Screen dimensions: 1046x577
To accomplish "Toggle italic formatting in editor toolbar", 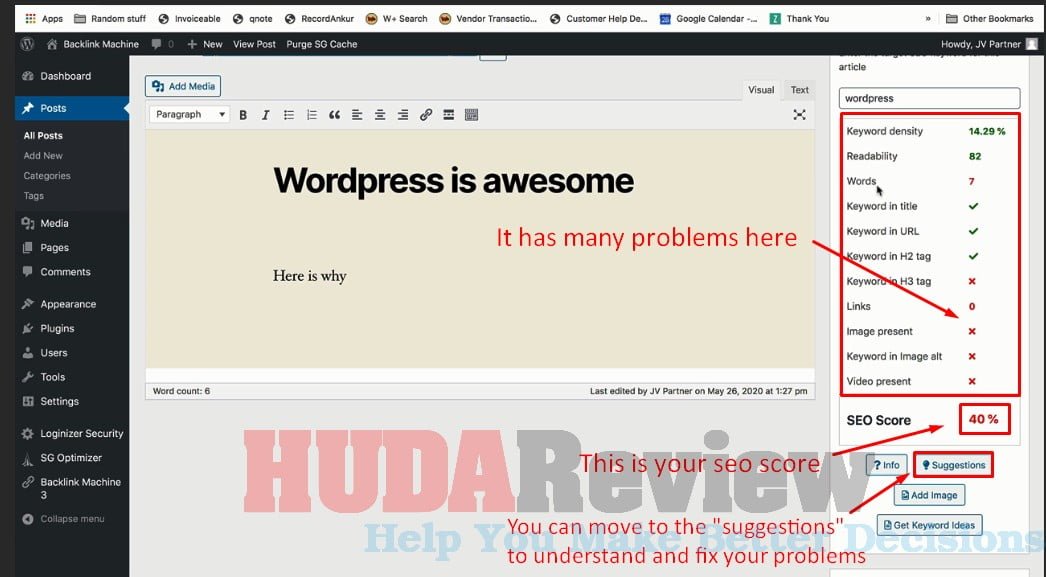I will (x=266, y=115).
